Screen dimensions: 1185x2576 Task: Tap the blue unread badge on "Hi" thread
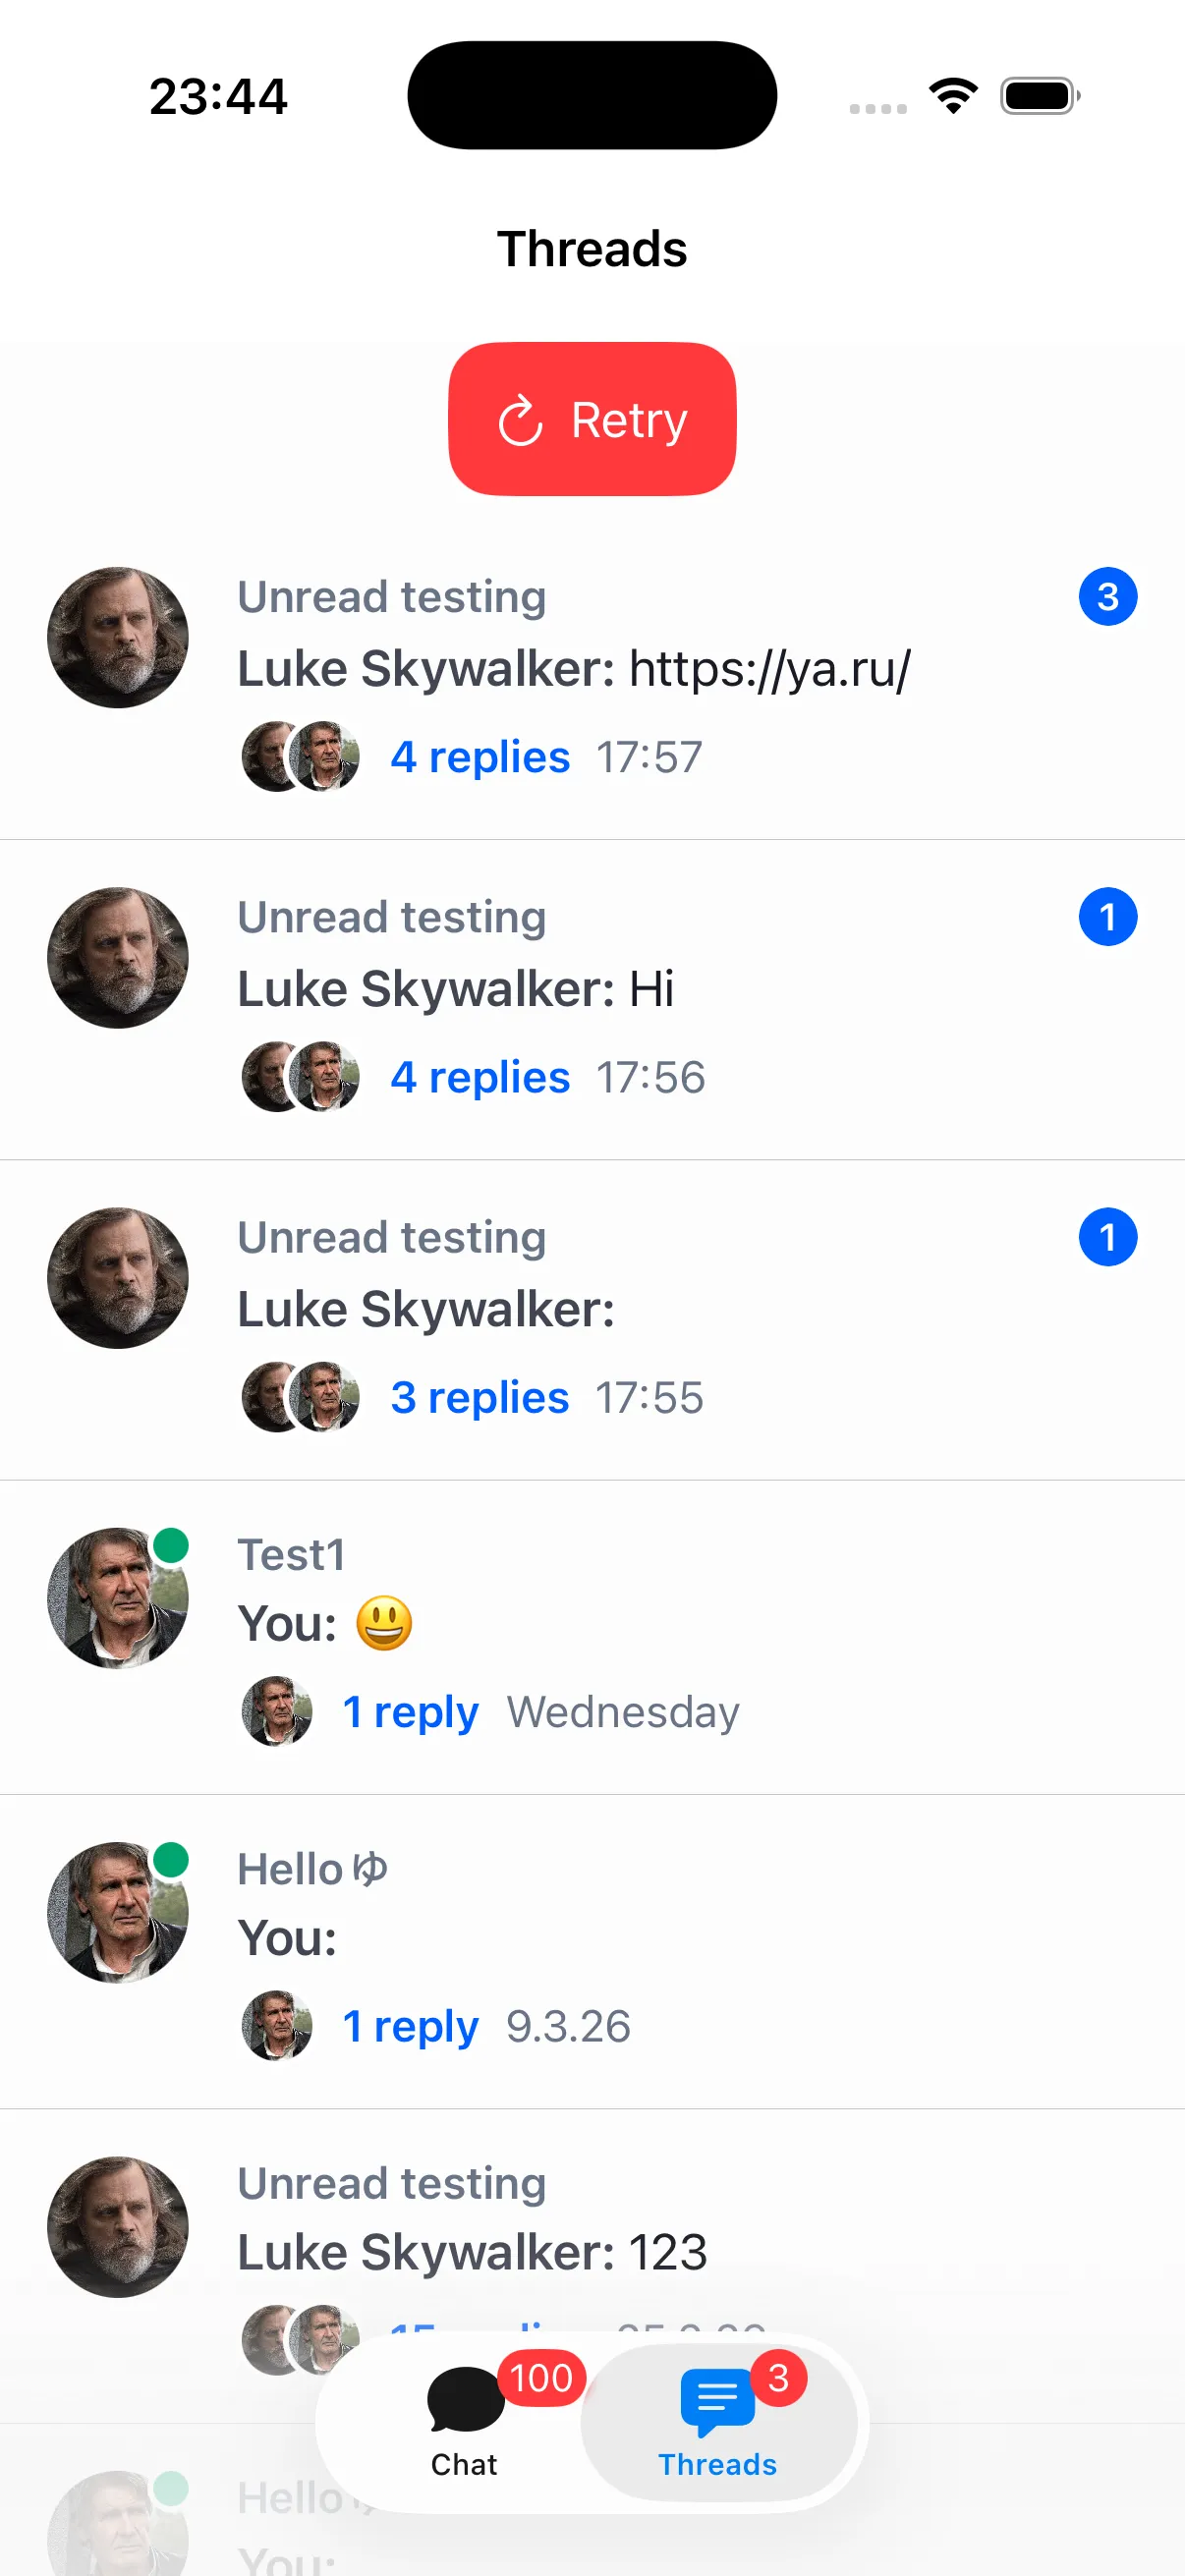click(1107, 917)
